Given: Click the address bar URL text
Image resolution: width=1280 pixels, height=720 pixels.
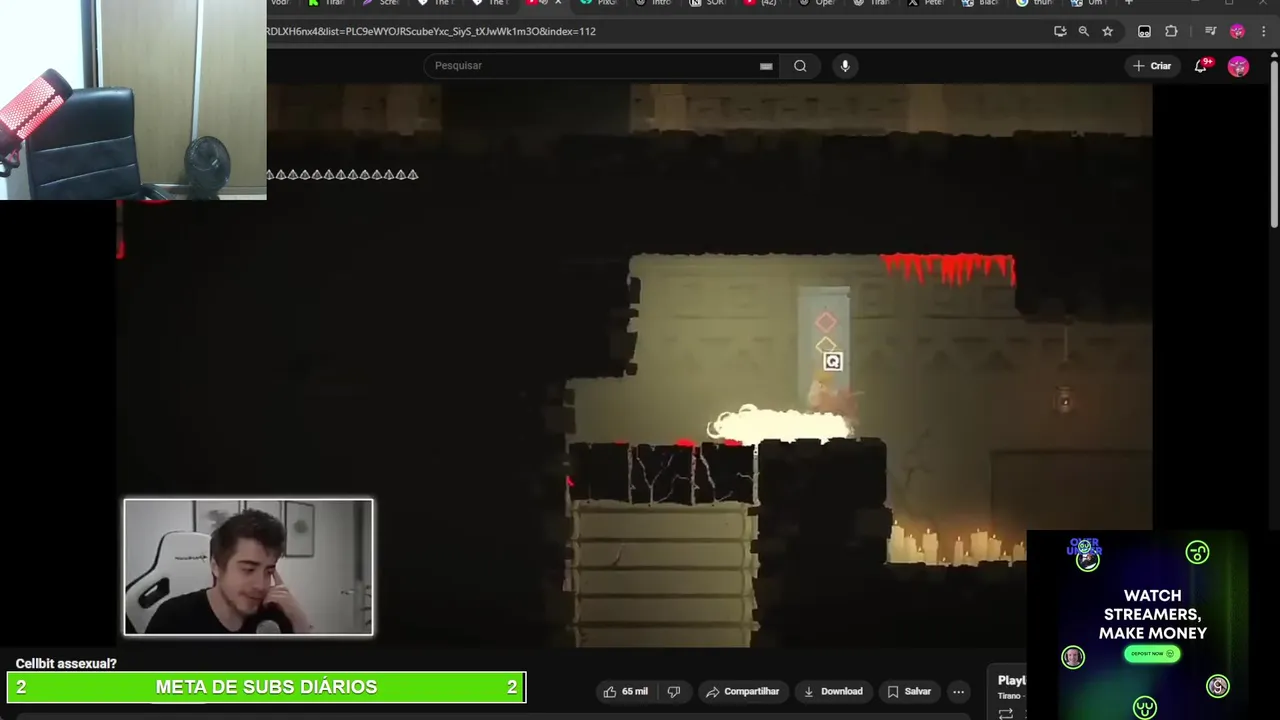Looking at the screenshot, I should pos(431,31).
